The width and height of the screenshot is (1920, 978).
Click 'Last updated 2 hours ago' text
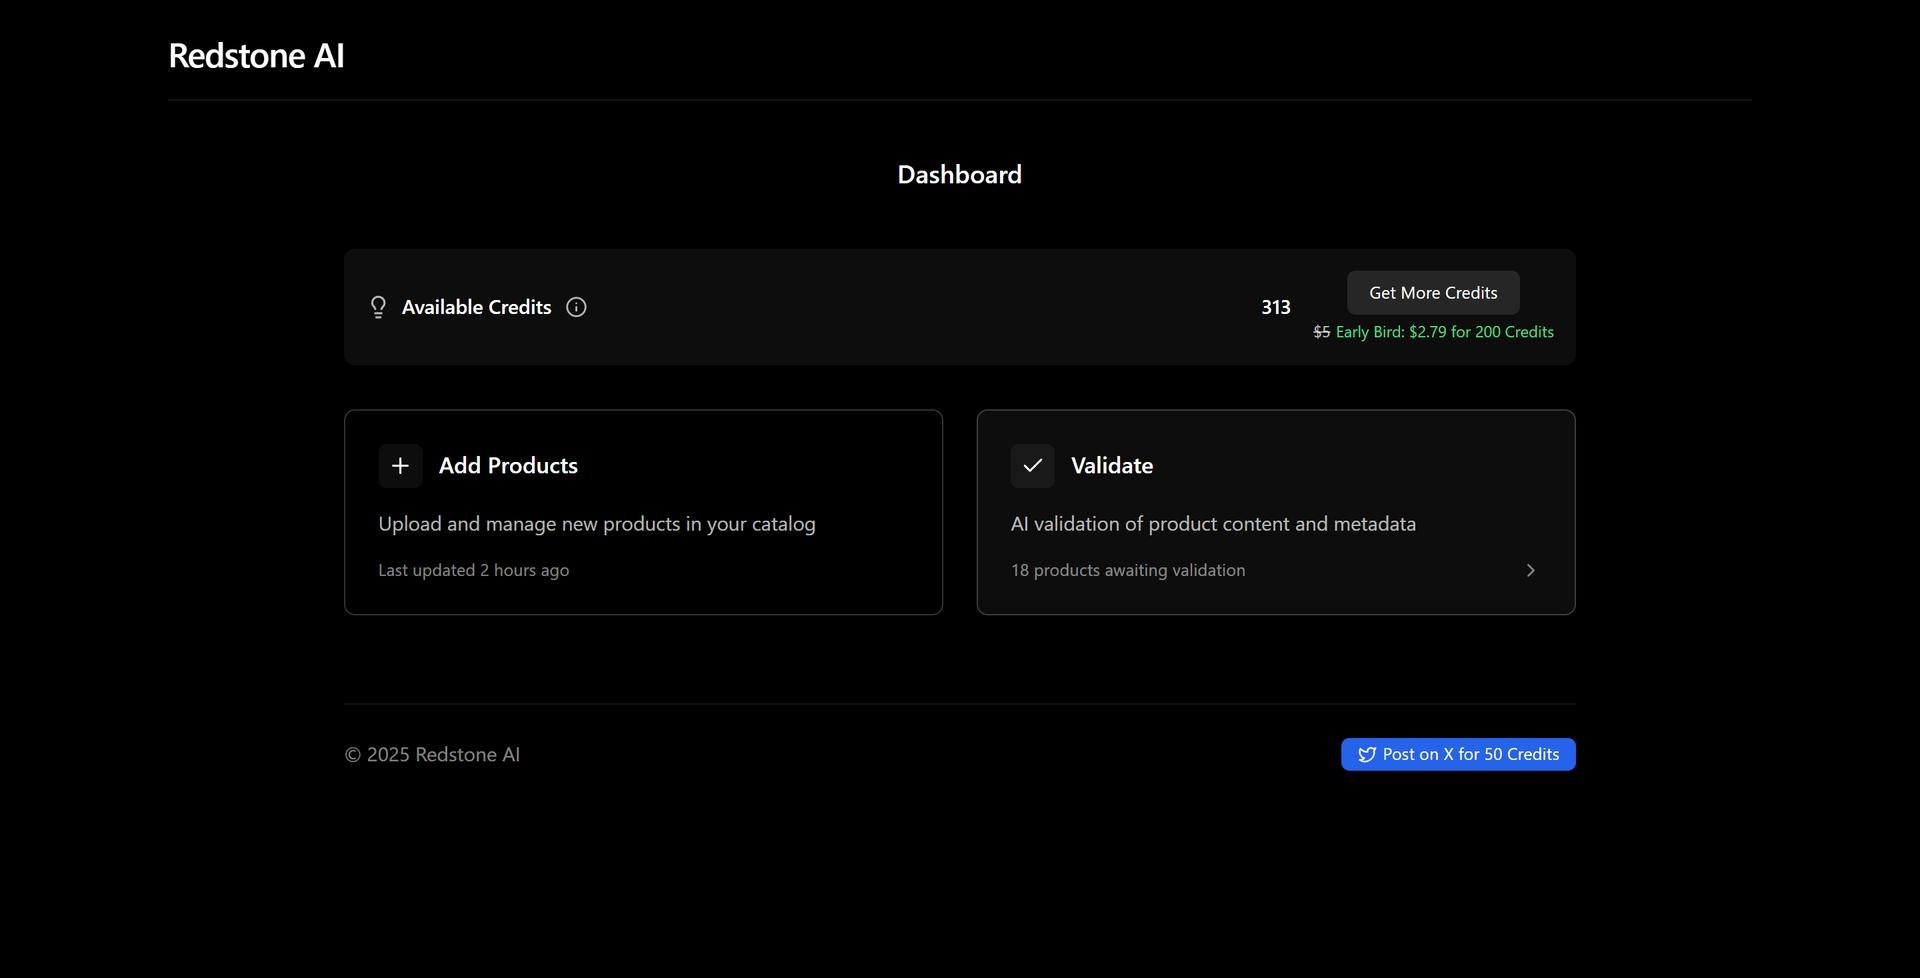coord(473,570)
